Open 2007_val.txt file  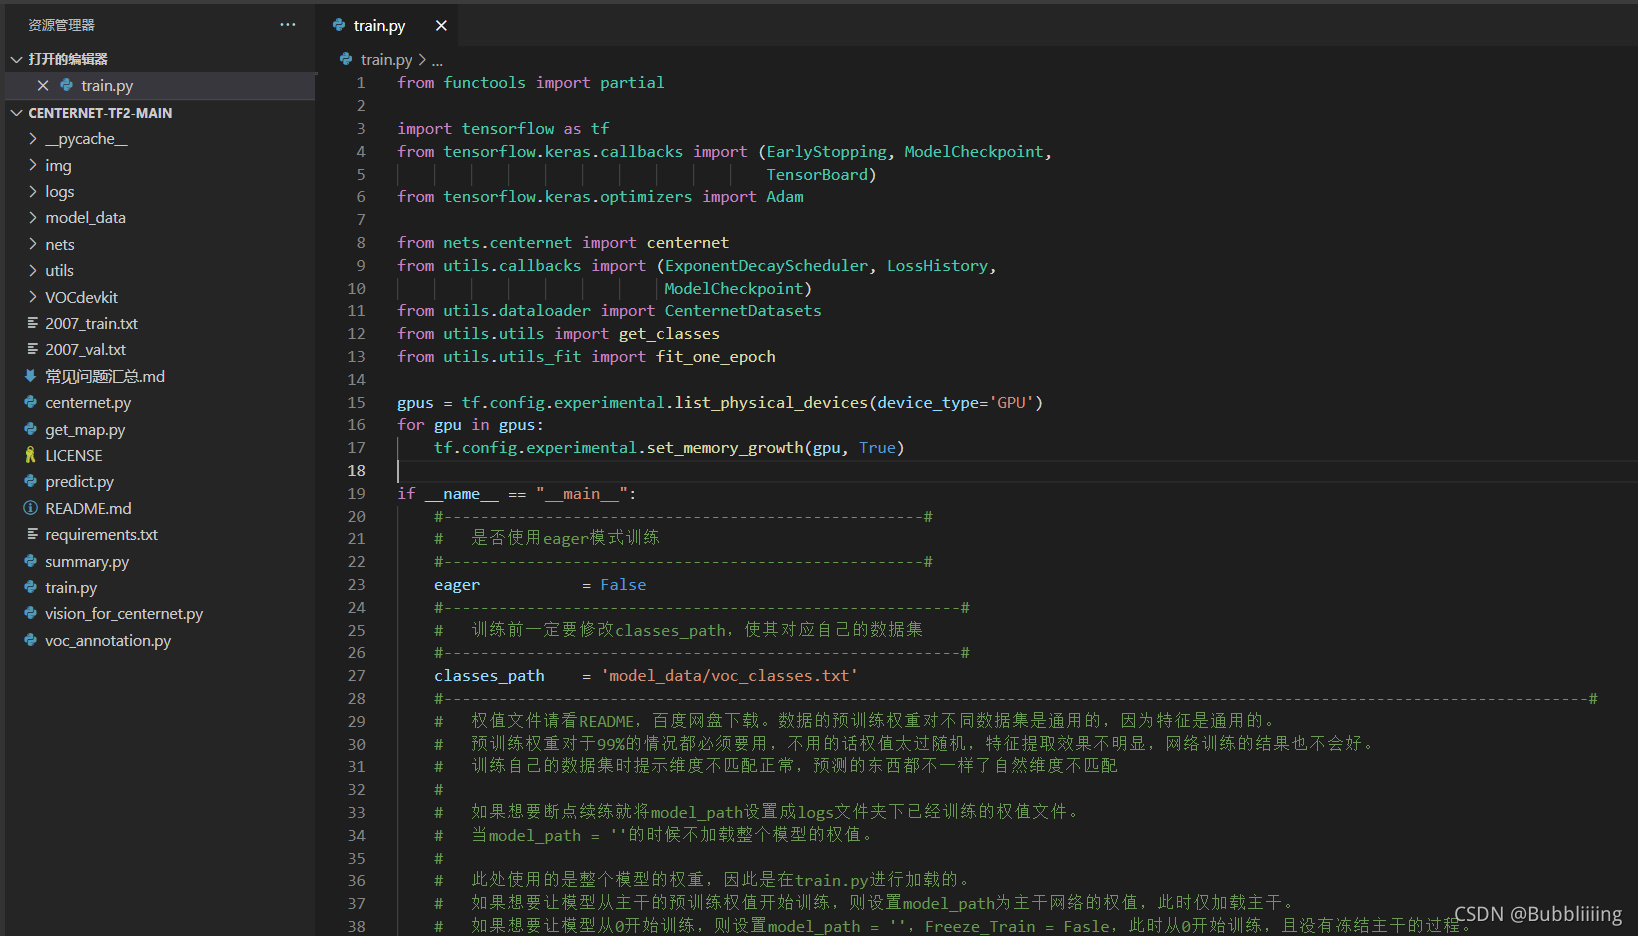click(x=85, y=350)
